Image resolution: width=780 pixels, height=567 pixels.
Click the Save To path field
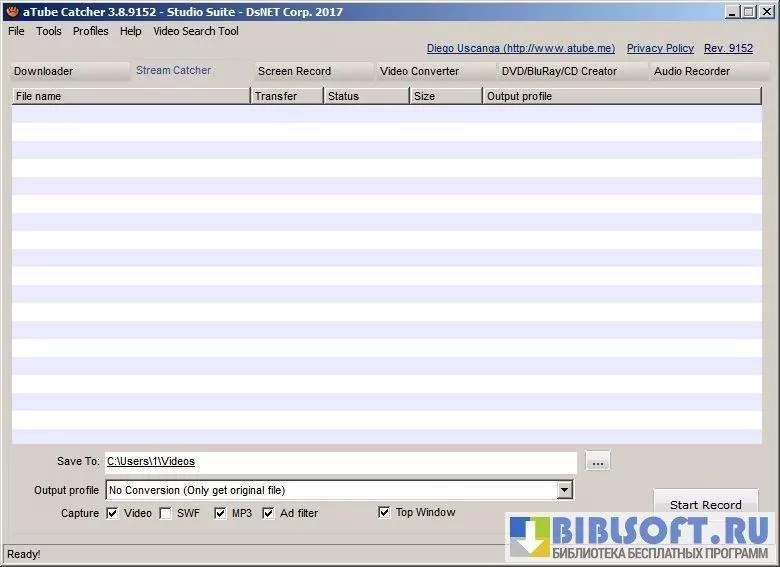click(340, 462)
